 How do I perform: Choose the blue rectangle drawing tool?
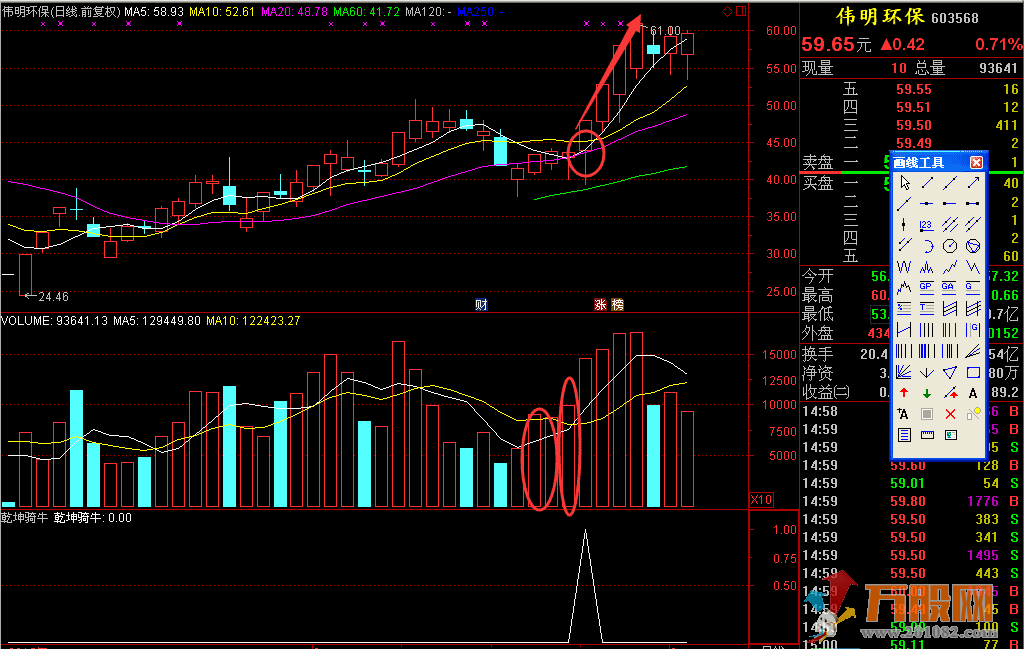[973, 372]
